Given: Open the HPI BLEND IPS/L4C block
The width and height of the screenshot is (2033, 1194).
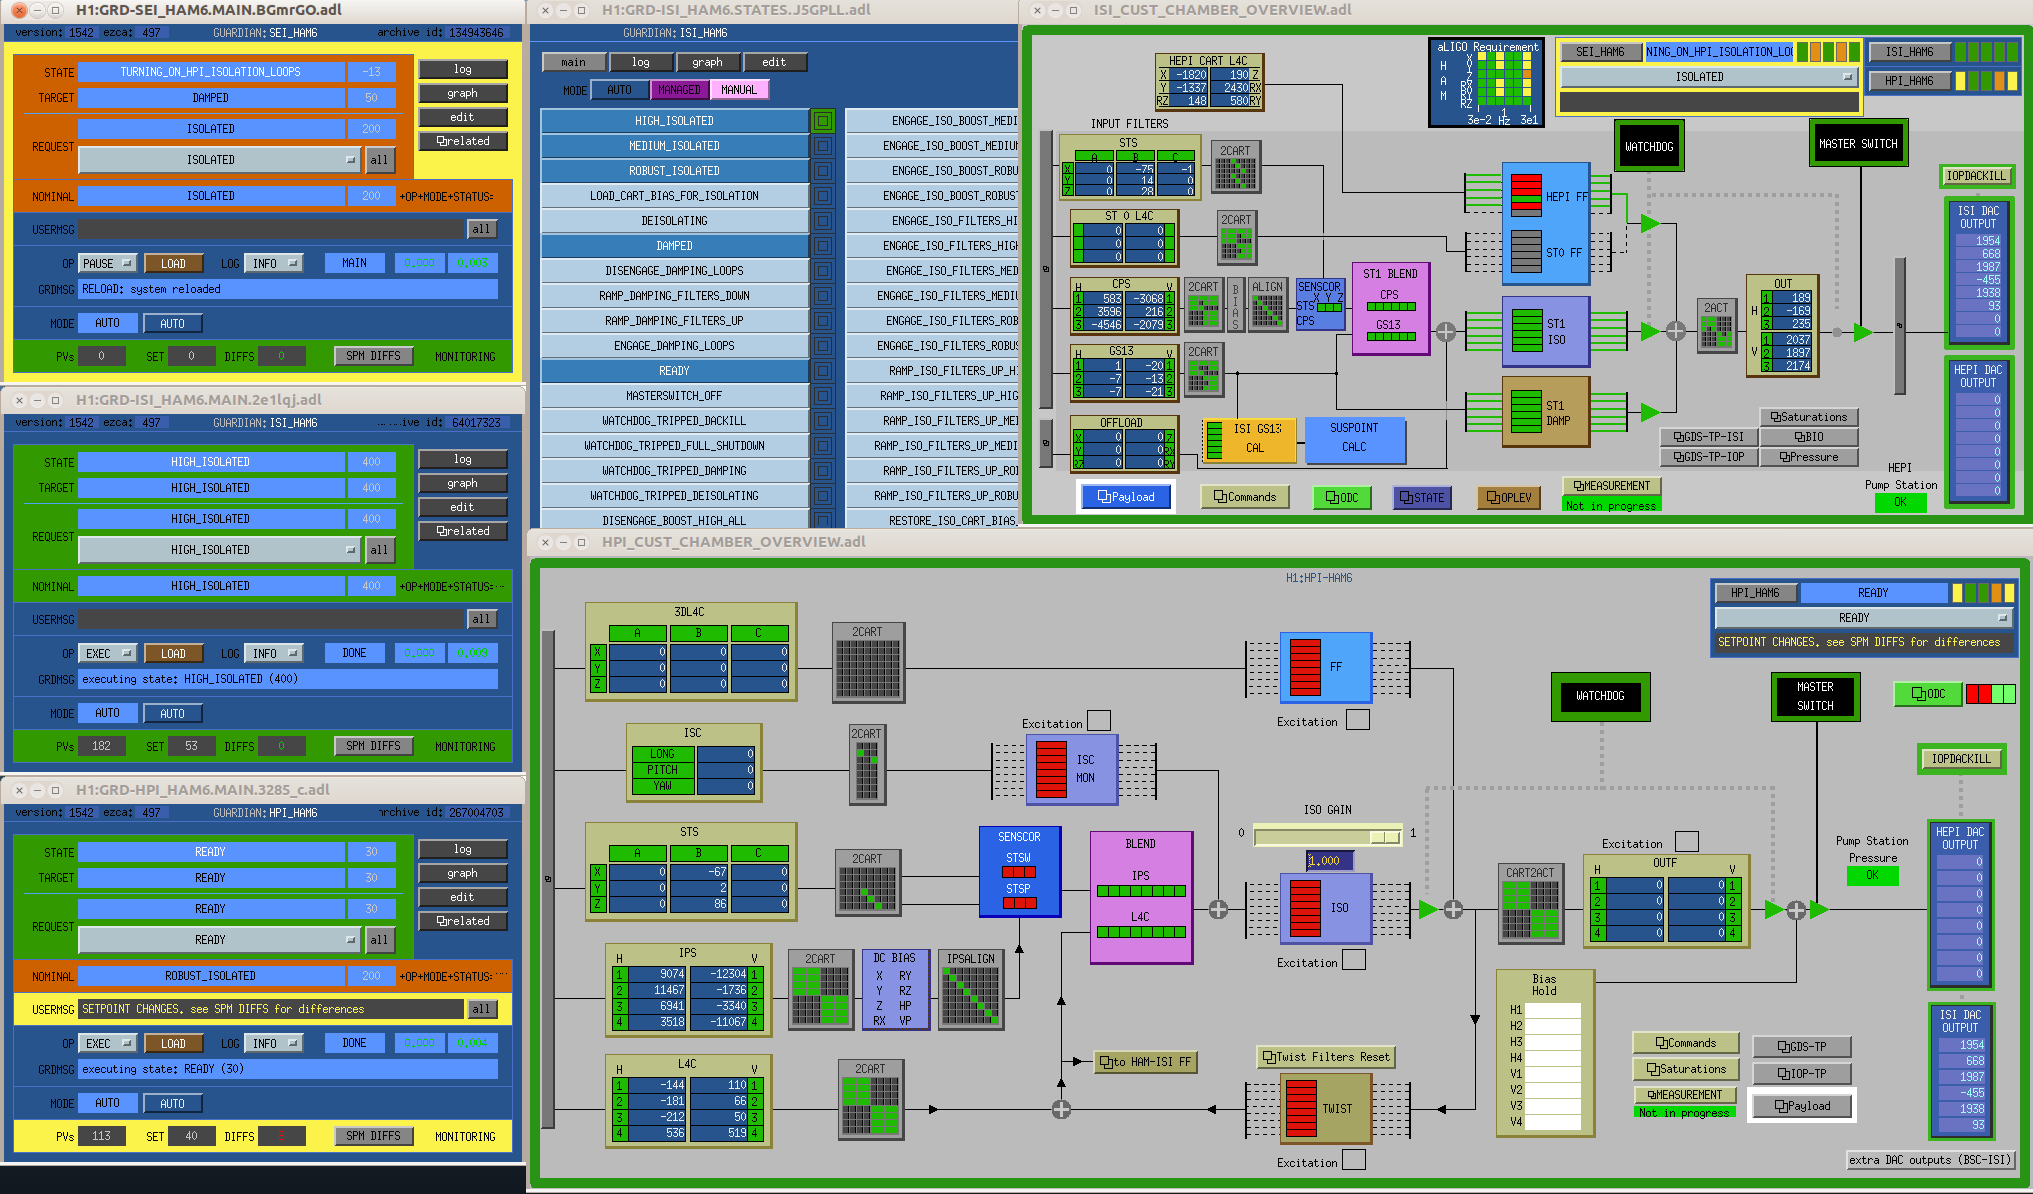Looking at the screenshot, I should (x=1141, y=897).
